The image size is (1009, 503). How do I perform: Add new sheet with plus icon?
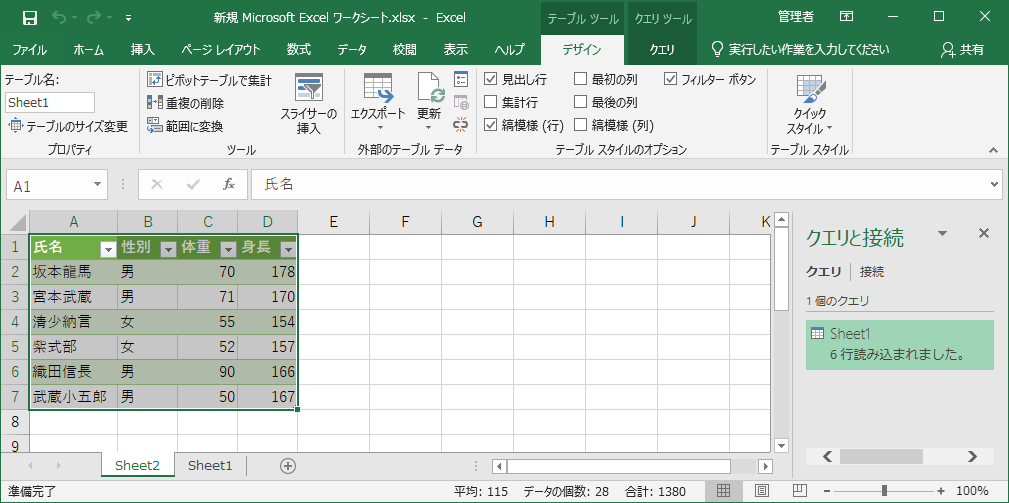coord(288,466)
